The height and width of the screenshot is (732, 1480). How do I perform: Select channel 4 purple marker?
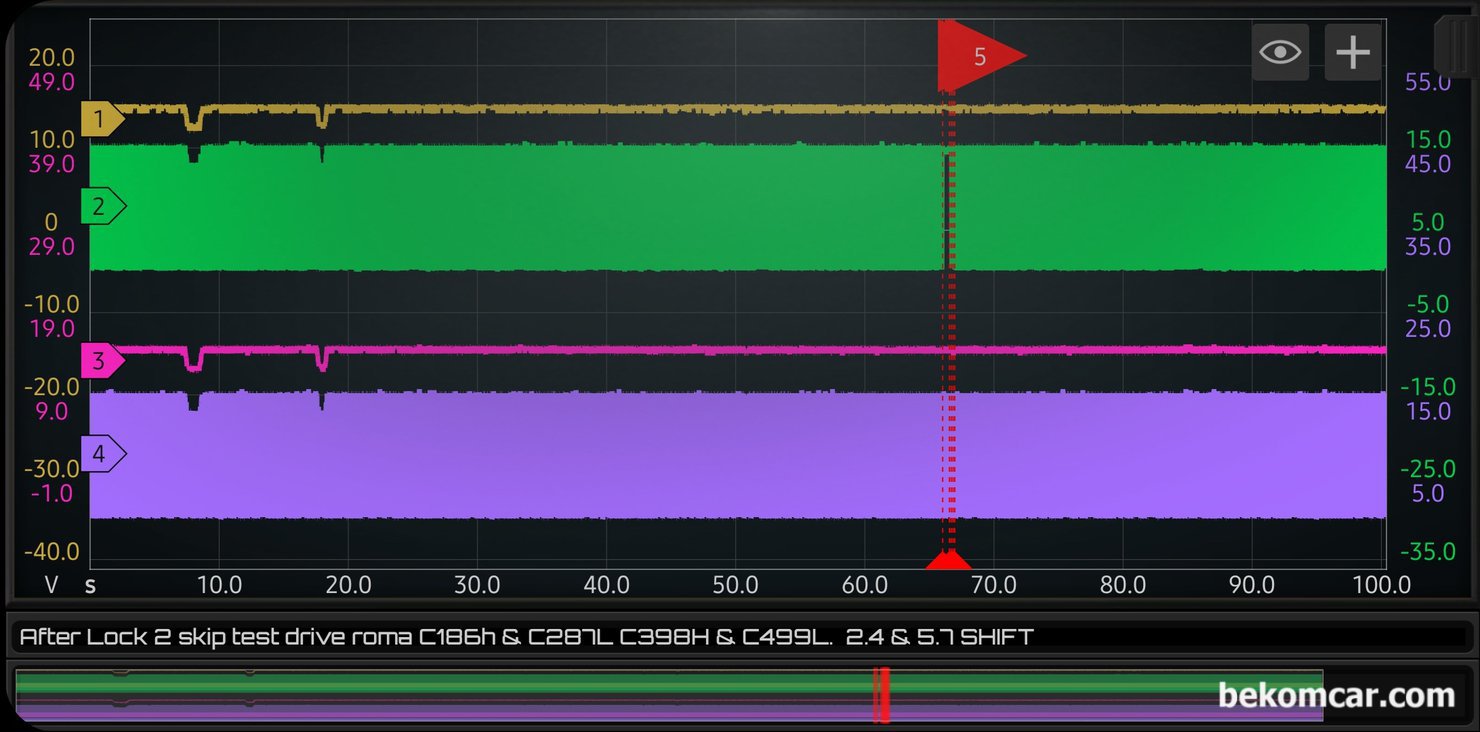pyautogui.click(x=104, y=454)
